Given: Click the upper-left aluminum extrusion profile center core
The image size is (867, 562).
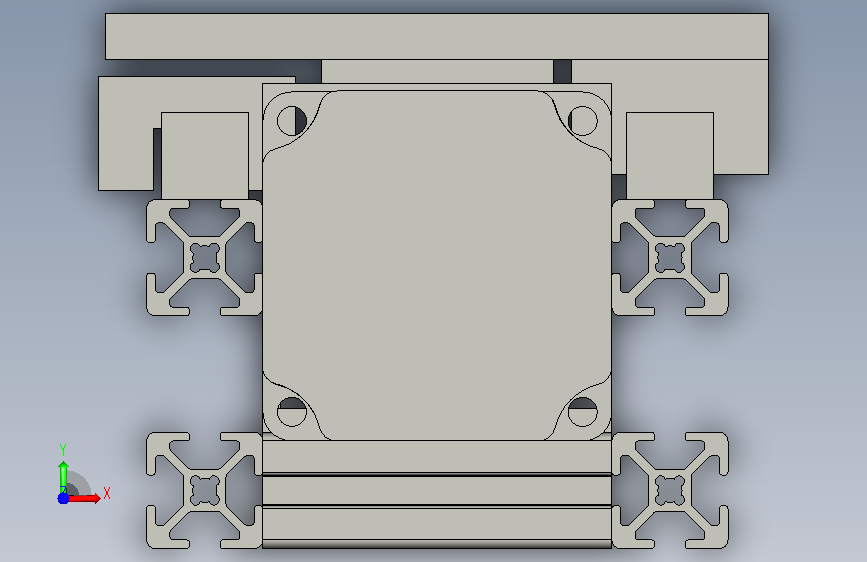Looking at the screenshot, I should 205,258.
